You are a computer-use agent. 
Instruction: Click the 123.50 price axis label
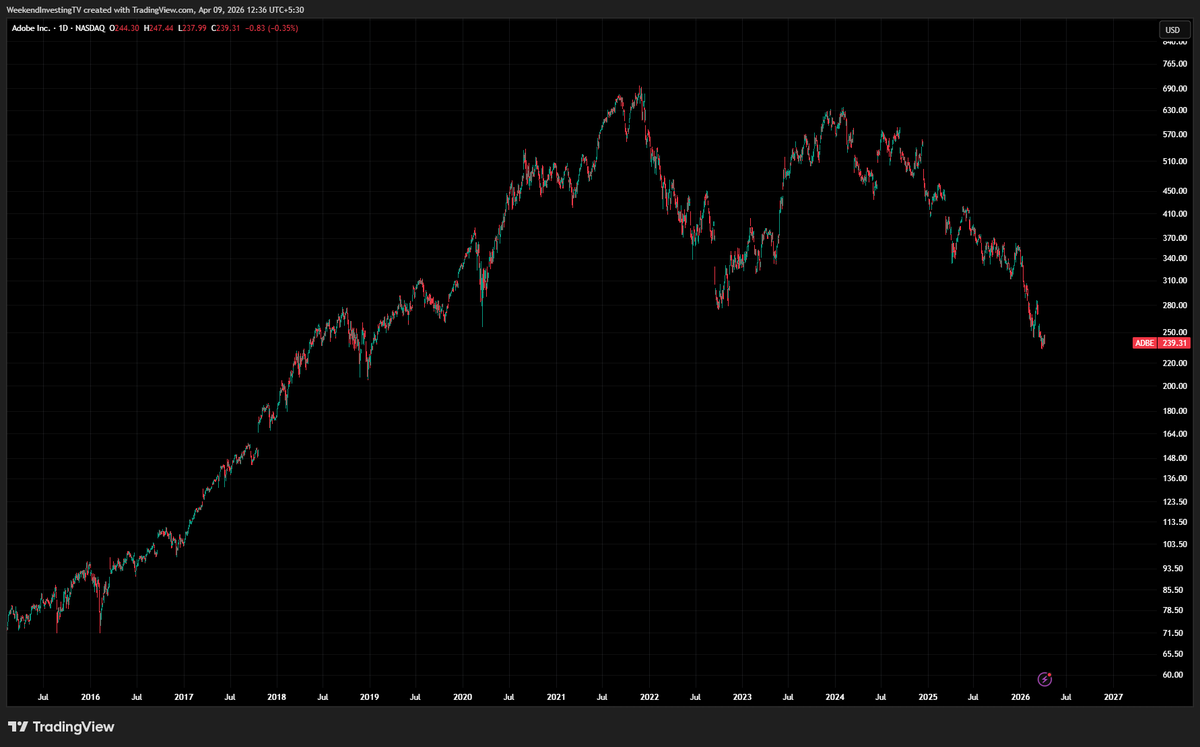coord(1174,500)
